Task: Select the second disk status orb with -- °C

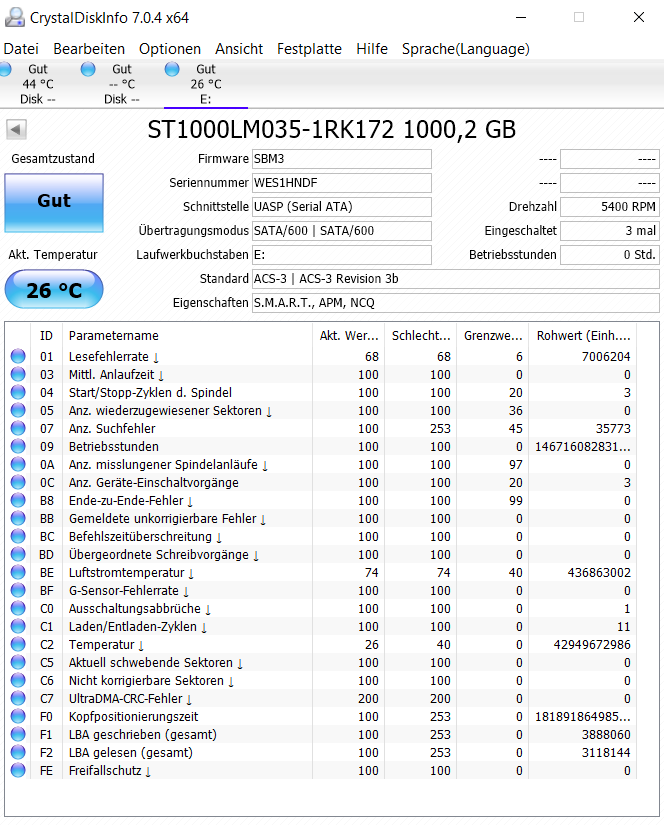Action: click(88, 69)
